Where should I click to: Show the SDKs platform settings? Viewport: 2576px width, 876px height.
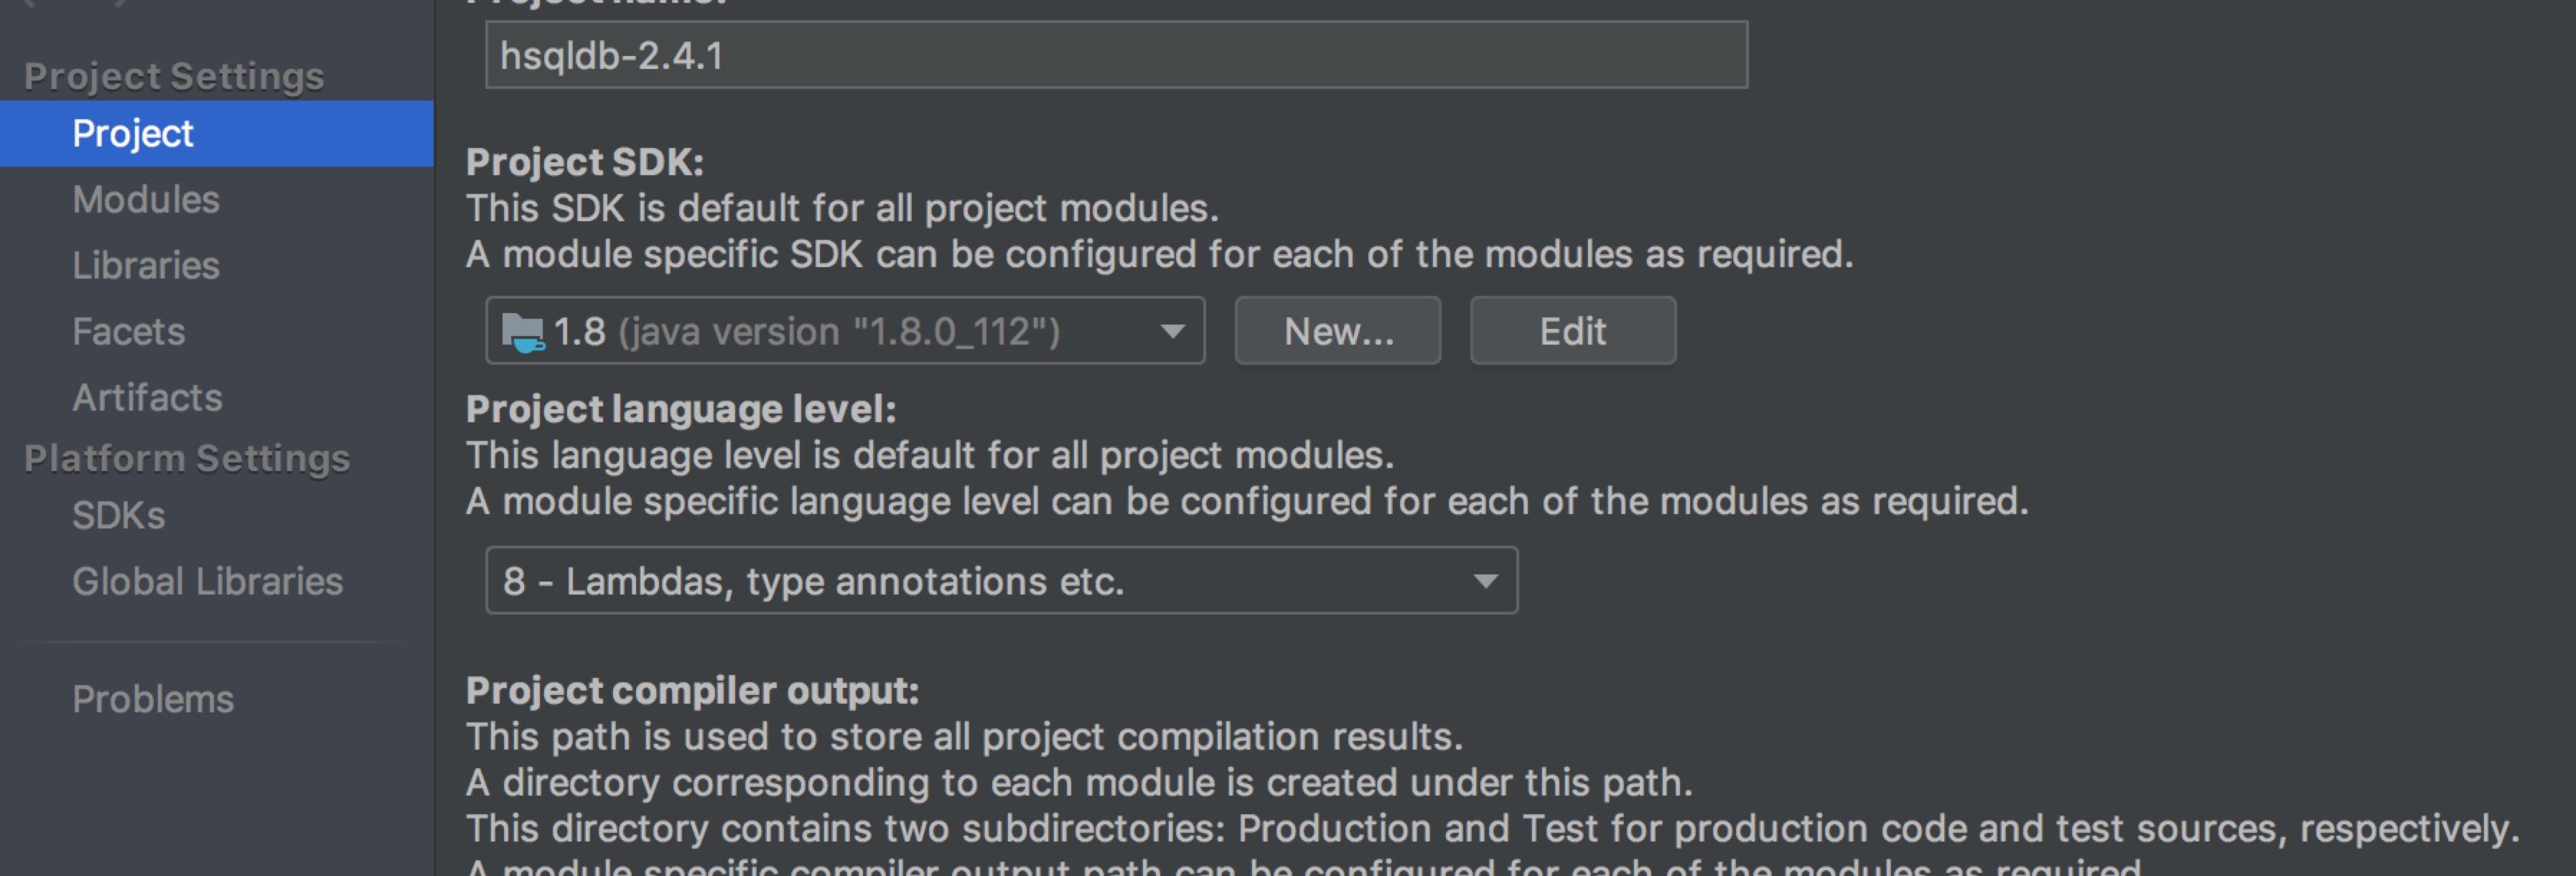[x=118, y=515]
